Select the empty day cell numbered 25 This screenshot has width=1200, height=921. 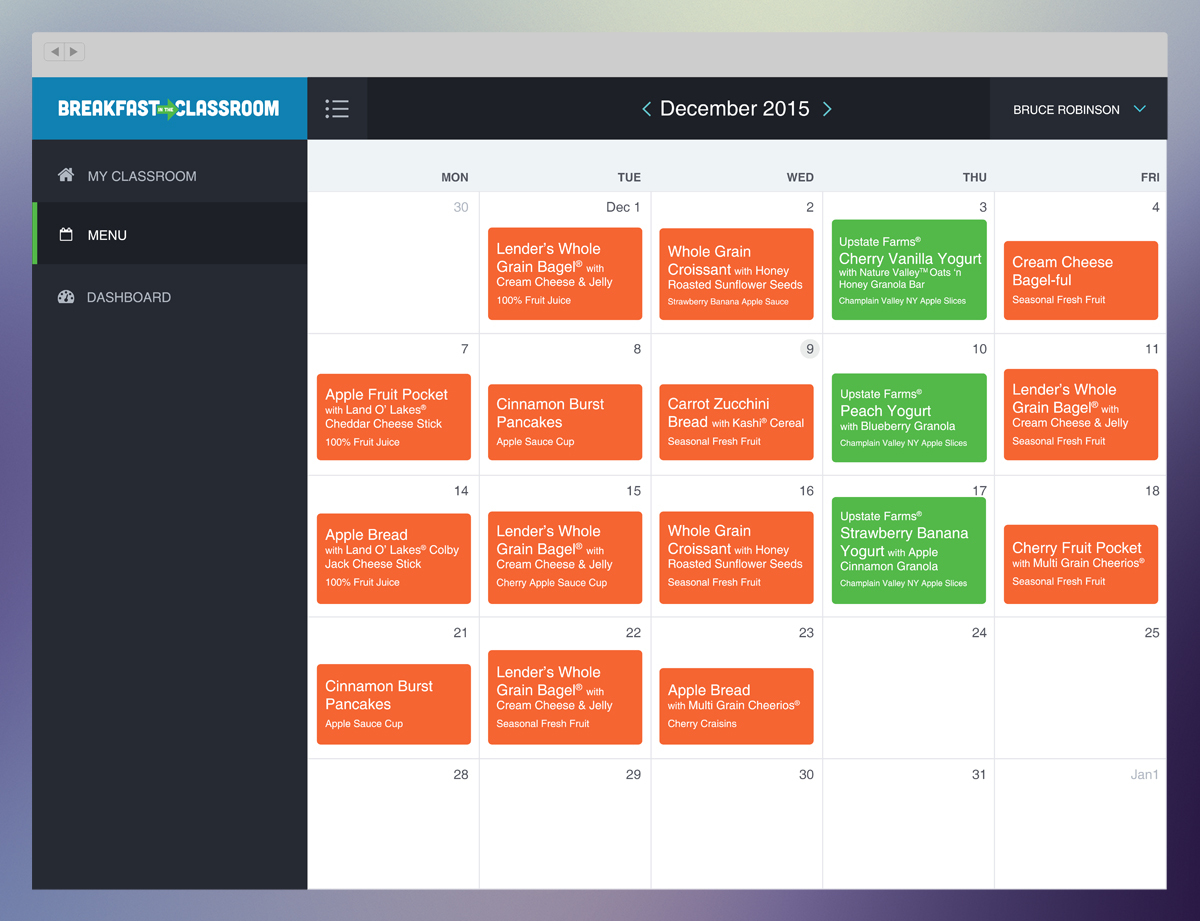(x=1081, y=688)
